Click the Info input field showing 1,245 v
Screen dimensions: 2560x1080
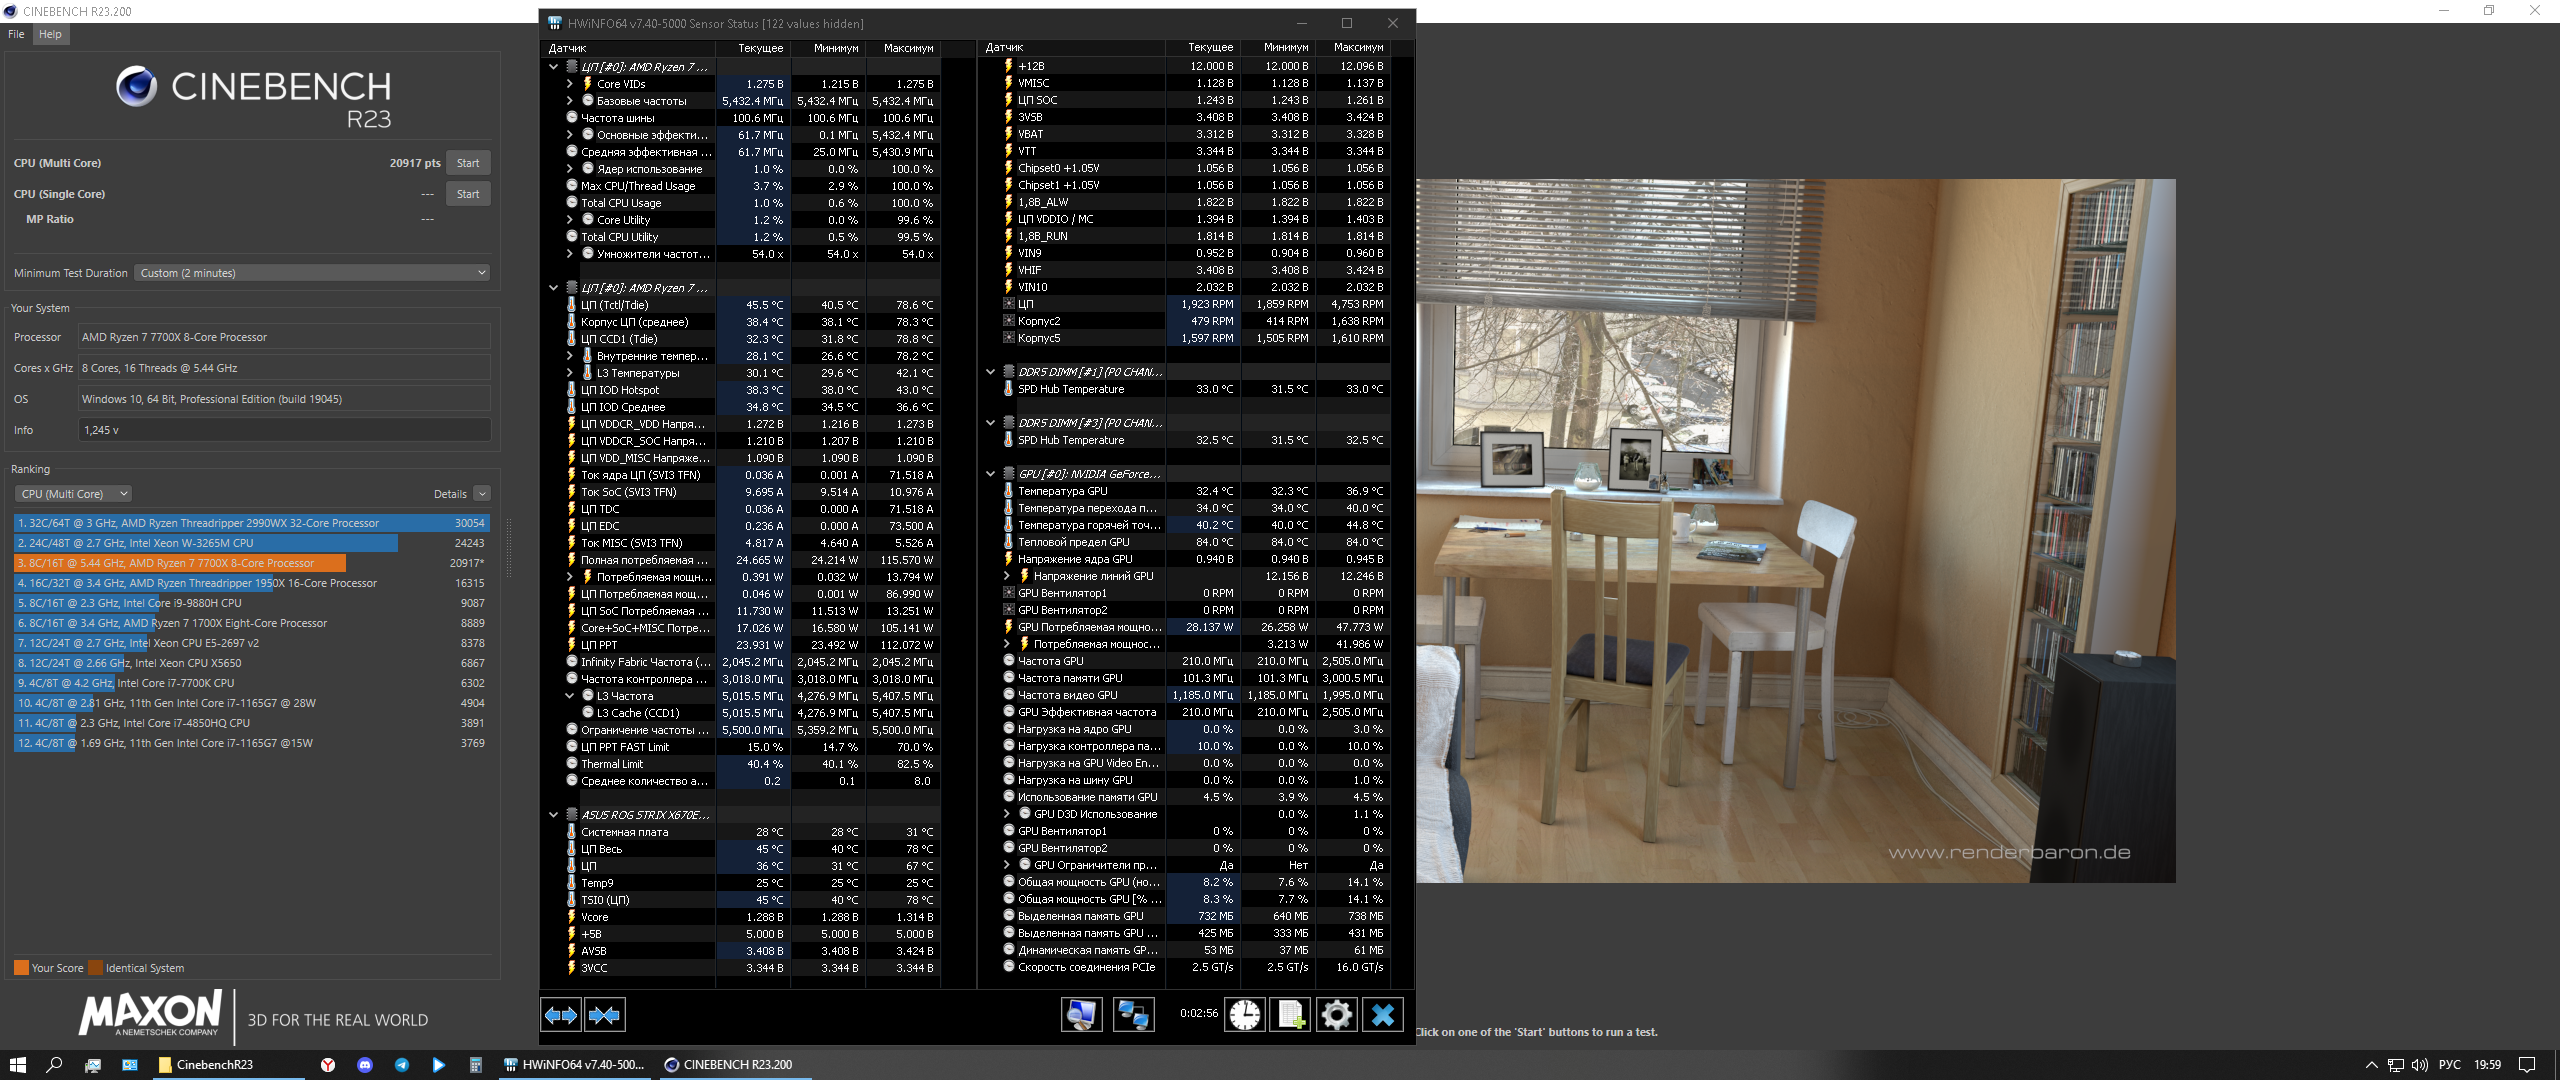click(x=284, y=430)
